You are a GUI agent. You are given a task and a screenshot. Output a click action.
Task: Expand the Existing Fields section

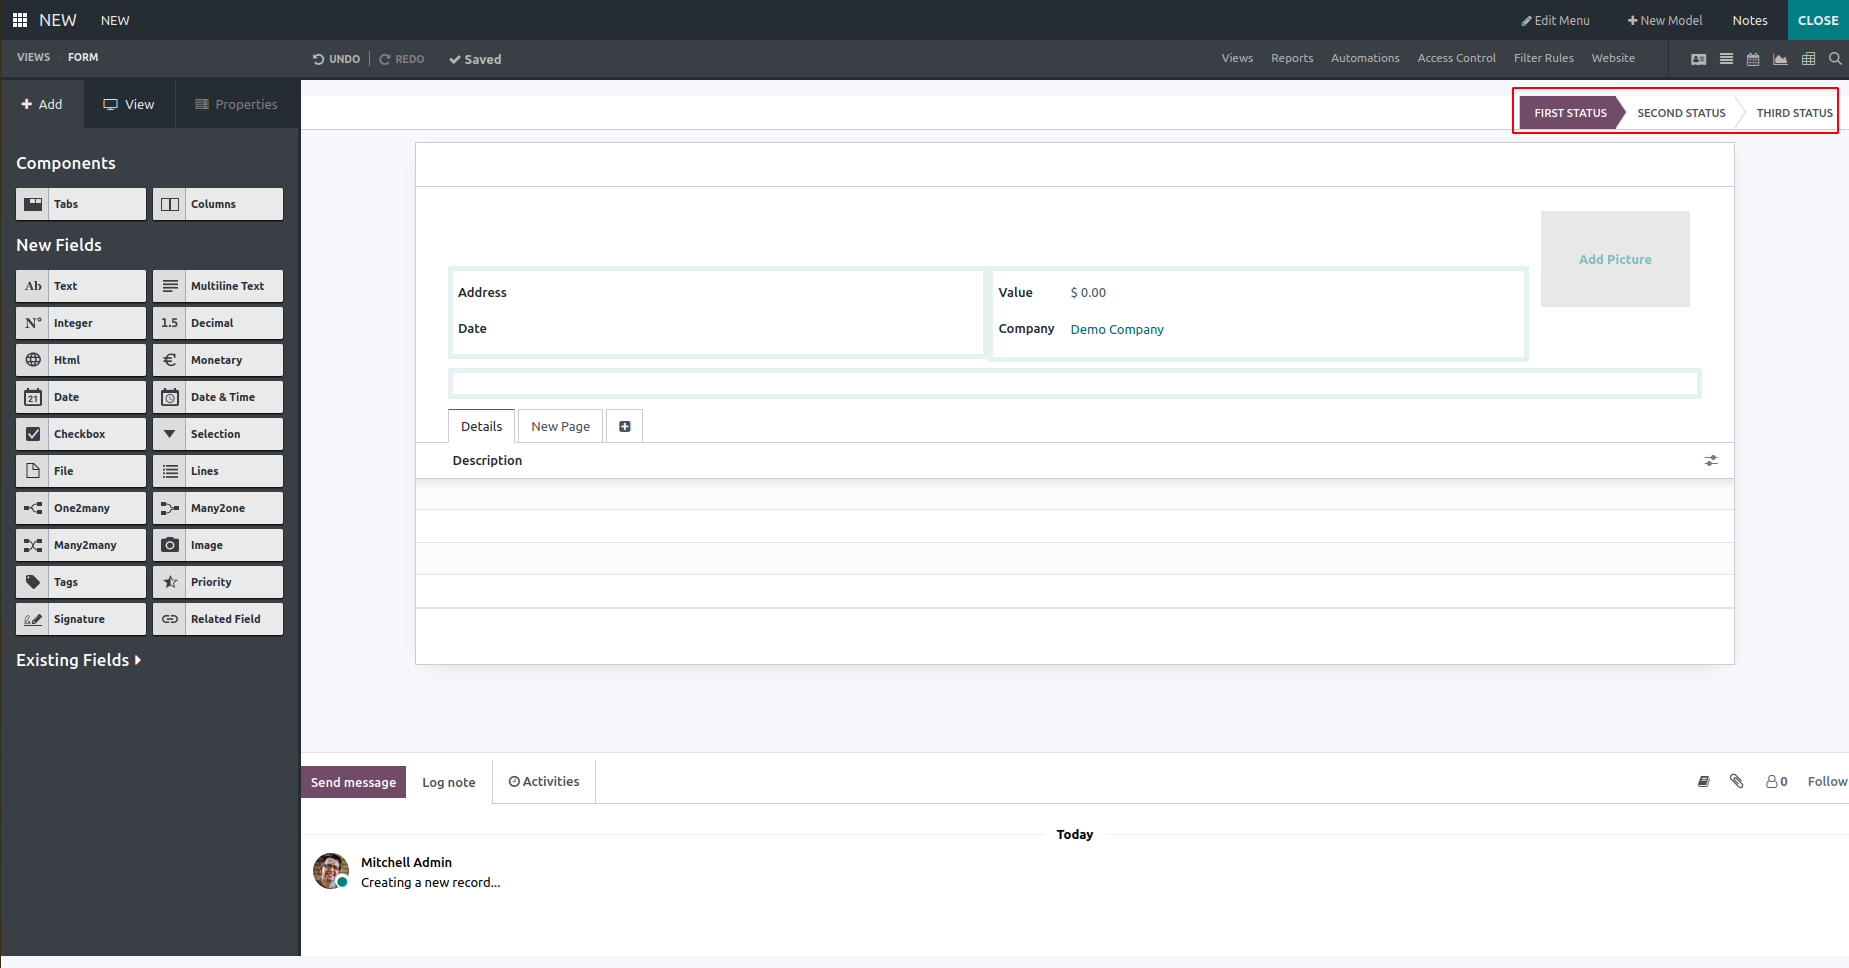78,660
